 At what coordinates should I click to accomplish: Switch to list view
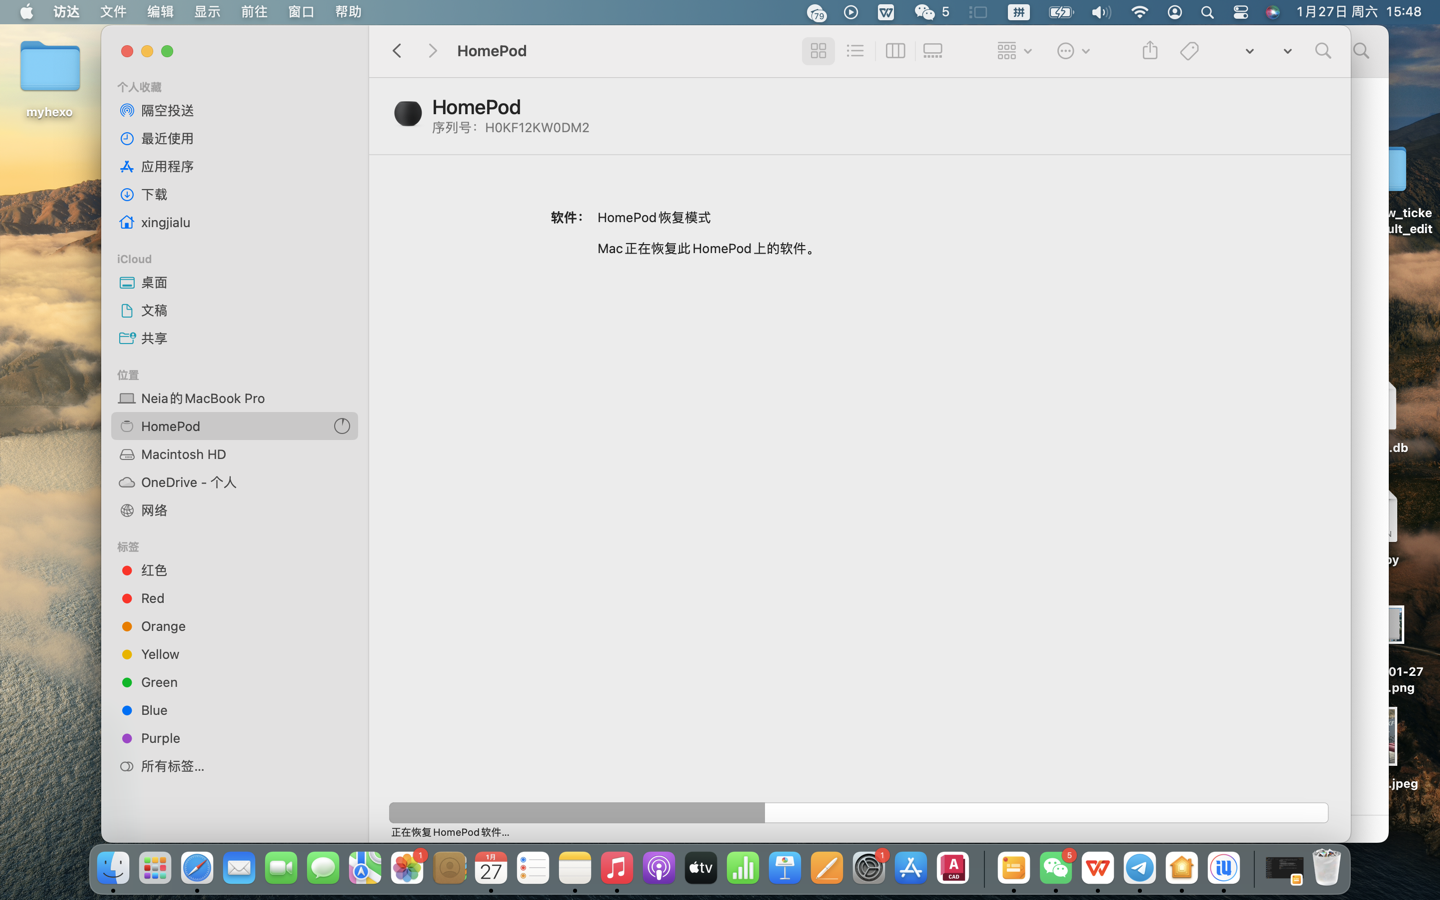coord(855,51)
